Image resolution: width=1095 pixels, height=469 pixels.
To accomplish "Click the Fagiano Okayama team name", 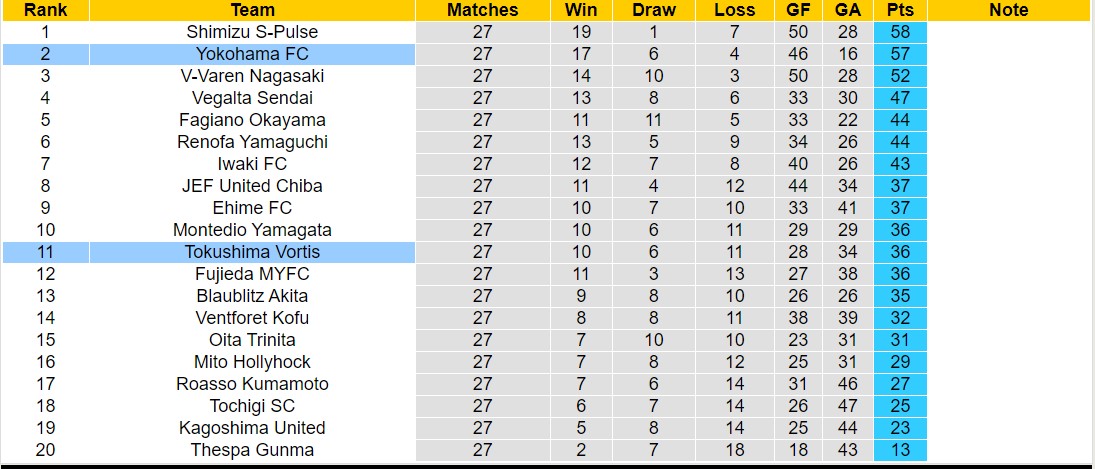I will (x=252, y=120).
